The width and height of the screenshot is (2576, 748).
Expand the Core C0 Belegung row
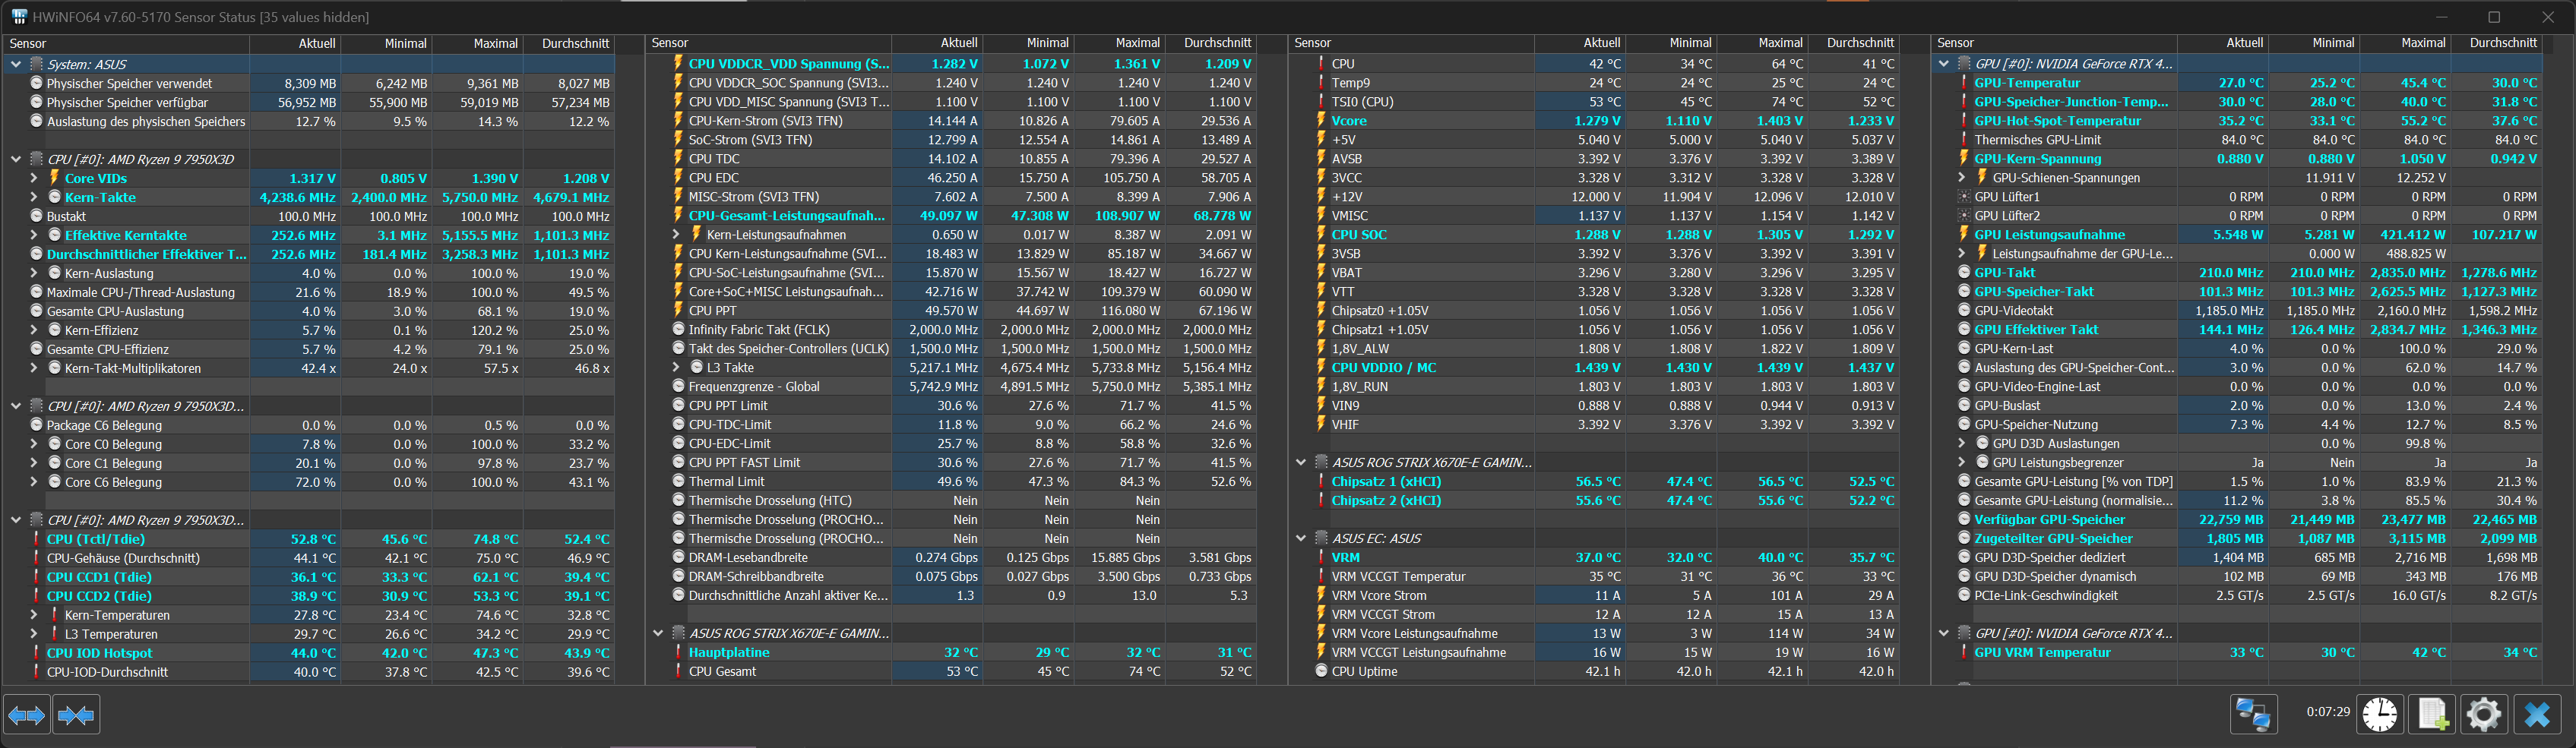(x=34, y=444)
